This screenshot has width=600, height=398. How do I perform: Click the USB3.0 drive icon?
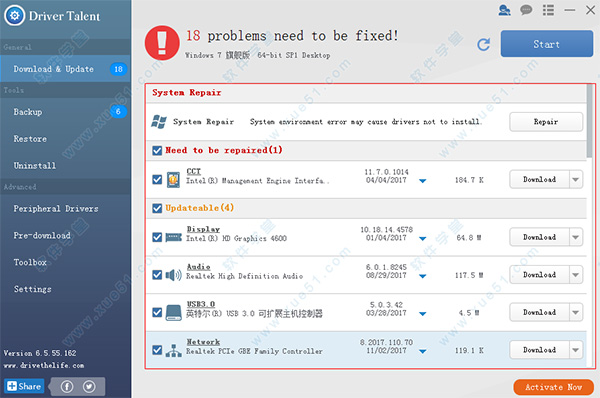pyautogui.click(x=173, y=313)
